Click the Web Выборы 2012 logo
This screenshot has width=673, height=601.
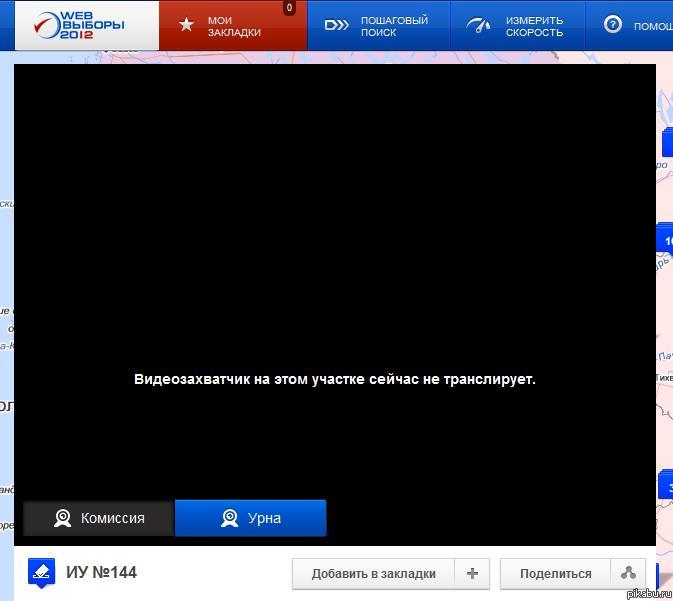click(79, 25)
